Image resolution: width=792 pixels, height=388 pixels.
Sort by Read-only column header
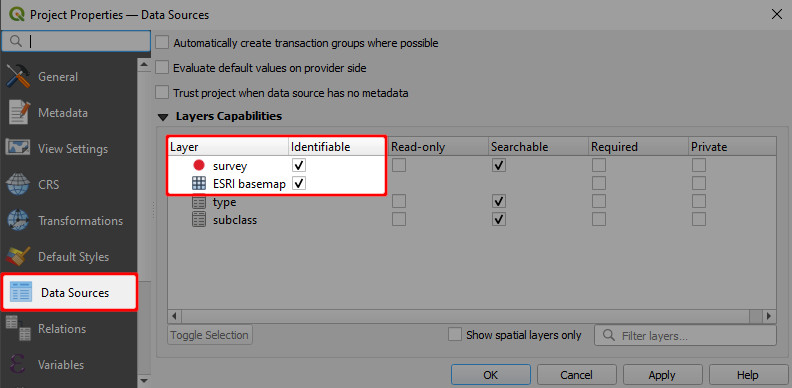click(x=438, y=147)
